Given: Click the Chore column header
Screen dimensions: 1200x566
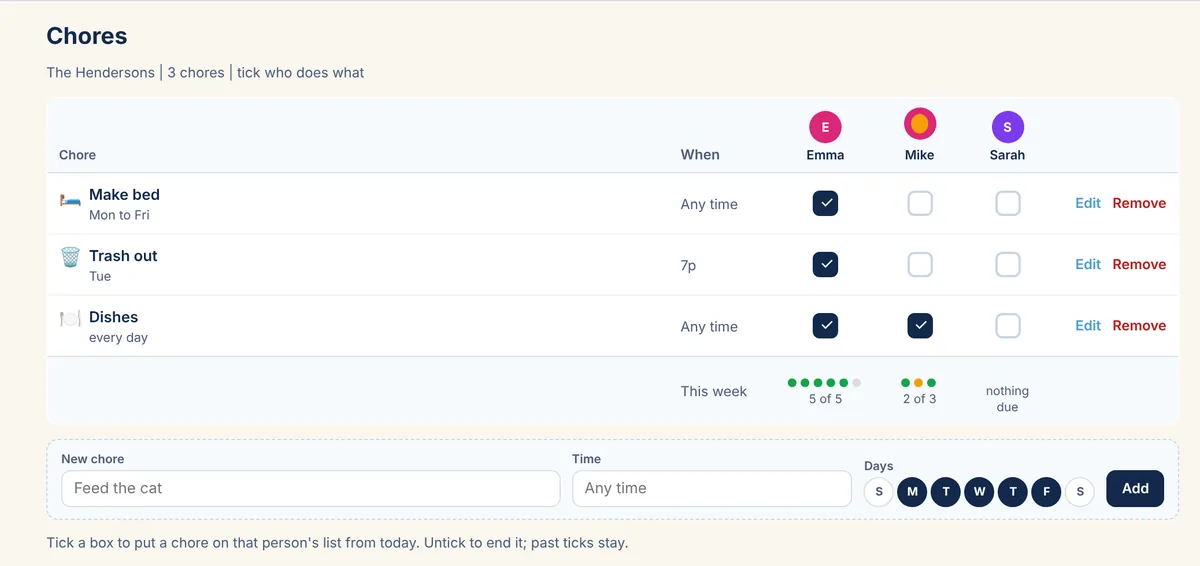Looking at the screenshot, I should pos(77,155).
